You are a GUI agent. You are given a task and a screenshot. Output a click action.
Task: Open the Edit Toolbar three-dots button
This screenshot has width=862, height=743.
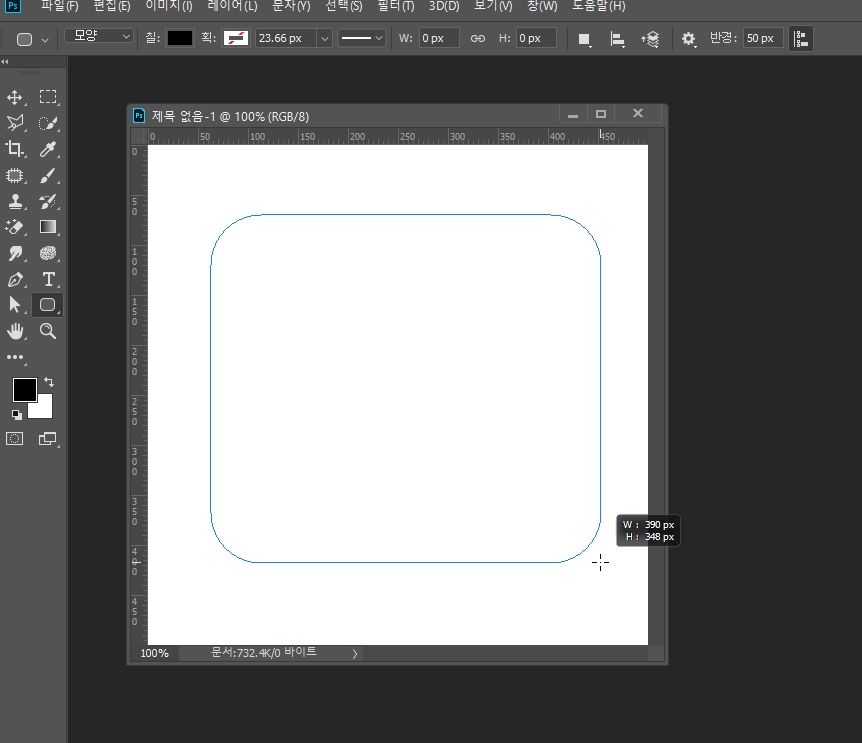point(15,357)
